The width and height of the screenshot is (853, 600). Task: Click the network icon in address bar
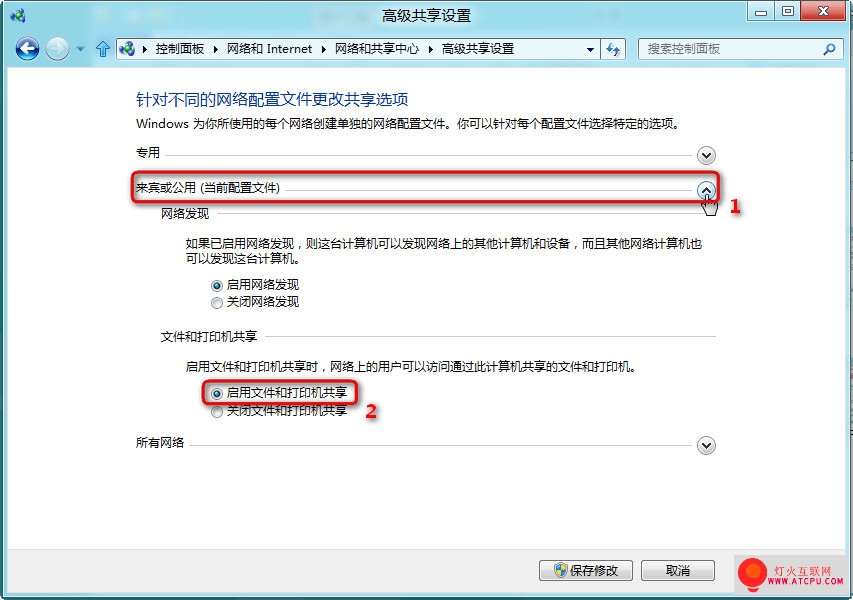coord(127,49)
